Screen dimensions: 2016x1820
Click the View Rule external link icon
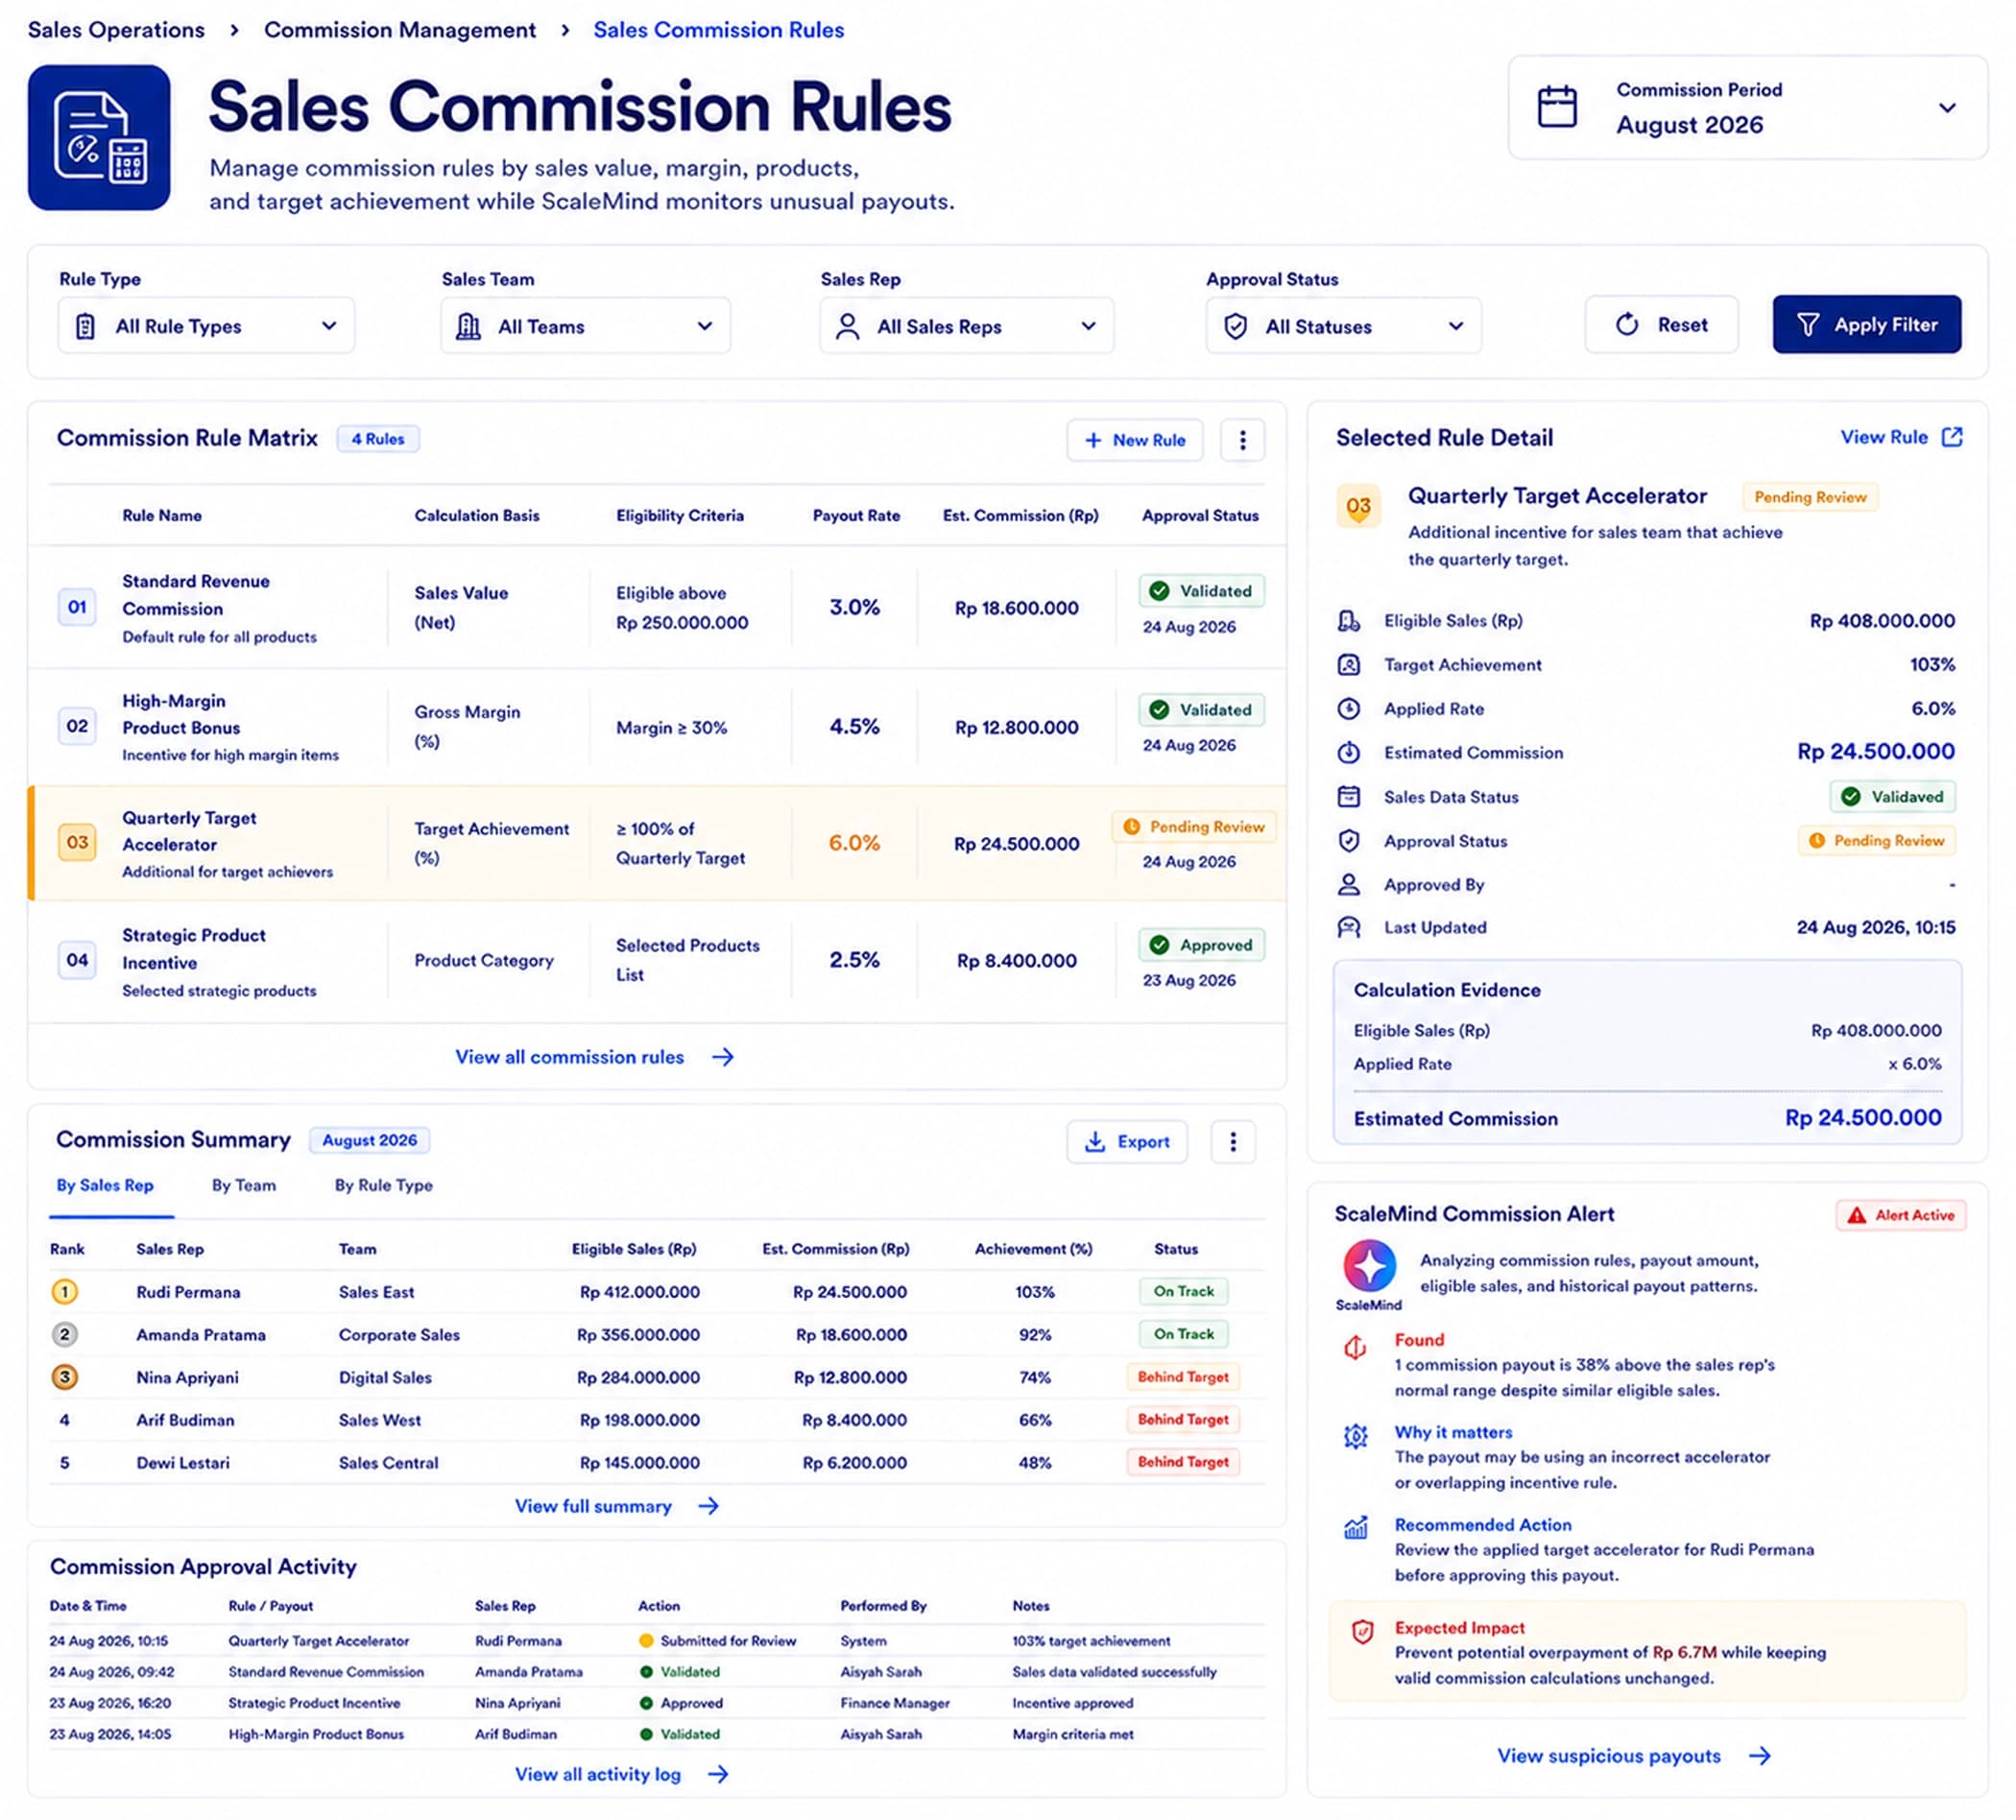coord(1952,437)
